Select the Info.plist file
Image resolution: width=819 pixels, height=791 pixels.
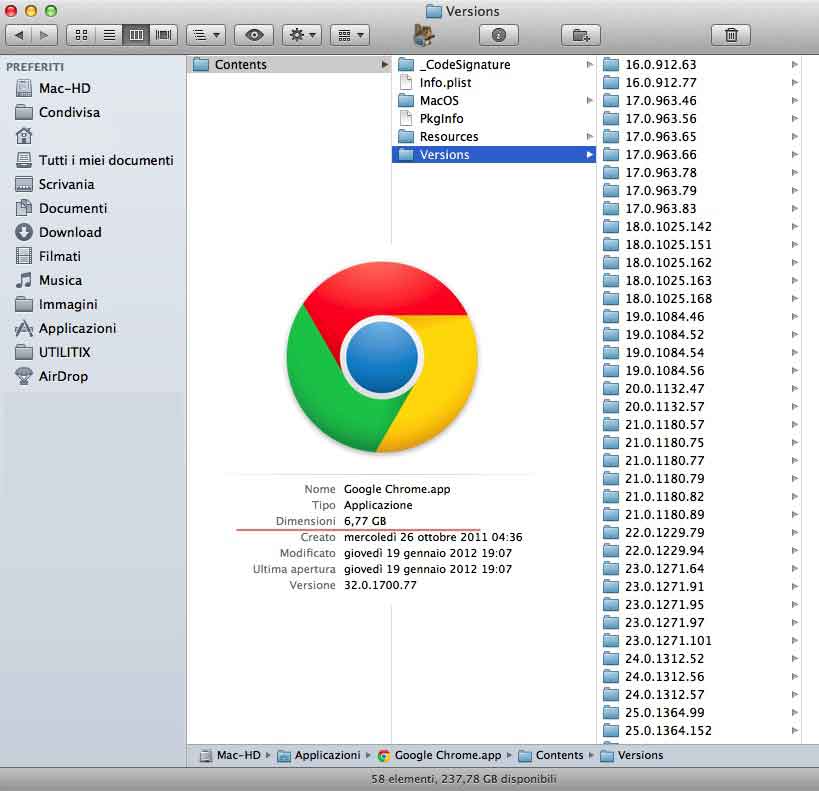point(445,83)
